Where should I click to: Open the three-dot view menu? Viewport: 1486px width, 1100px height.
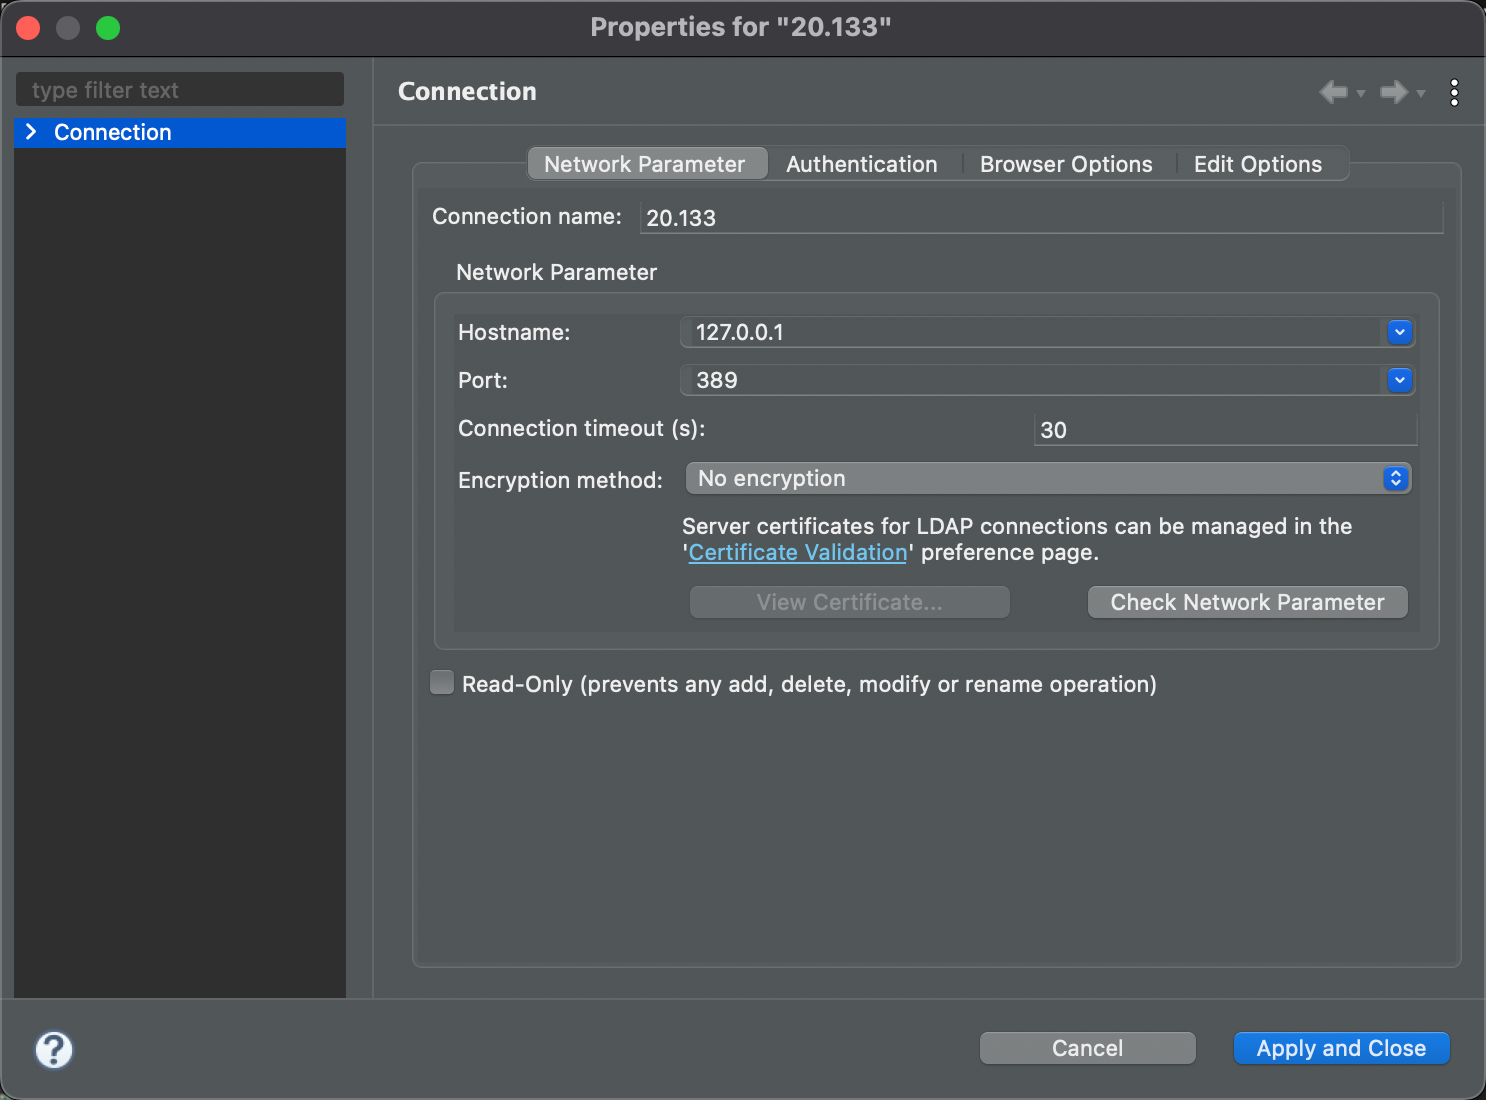click(1454, 92)
